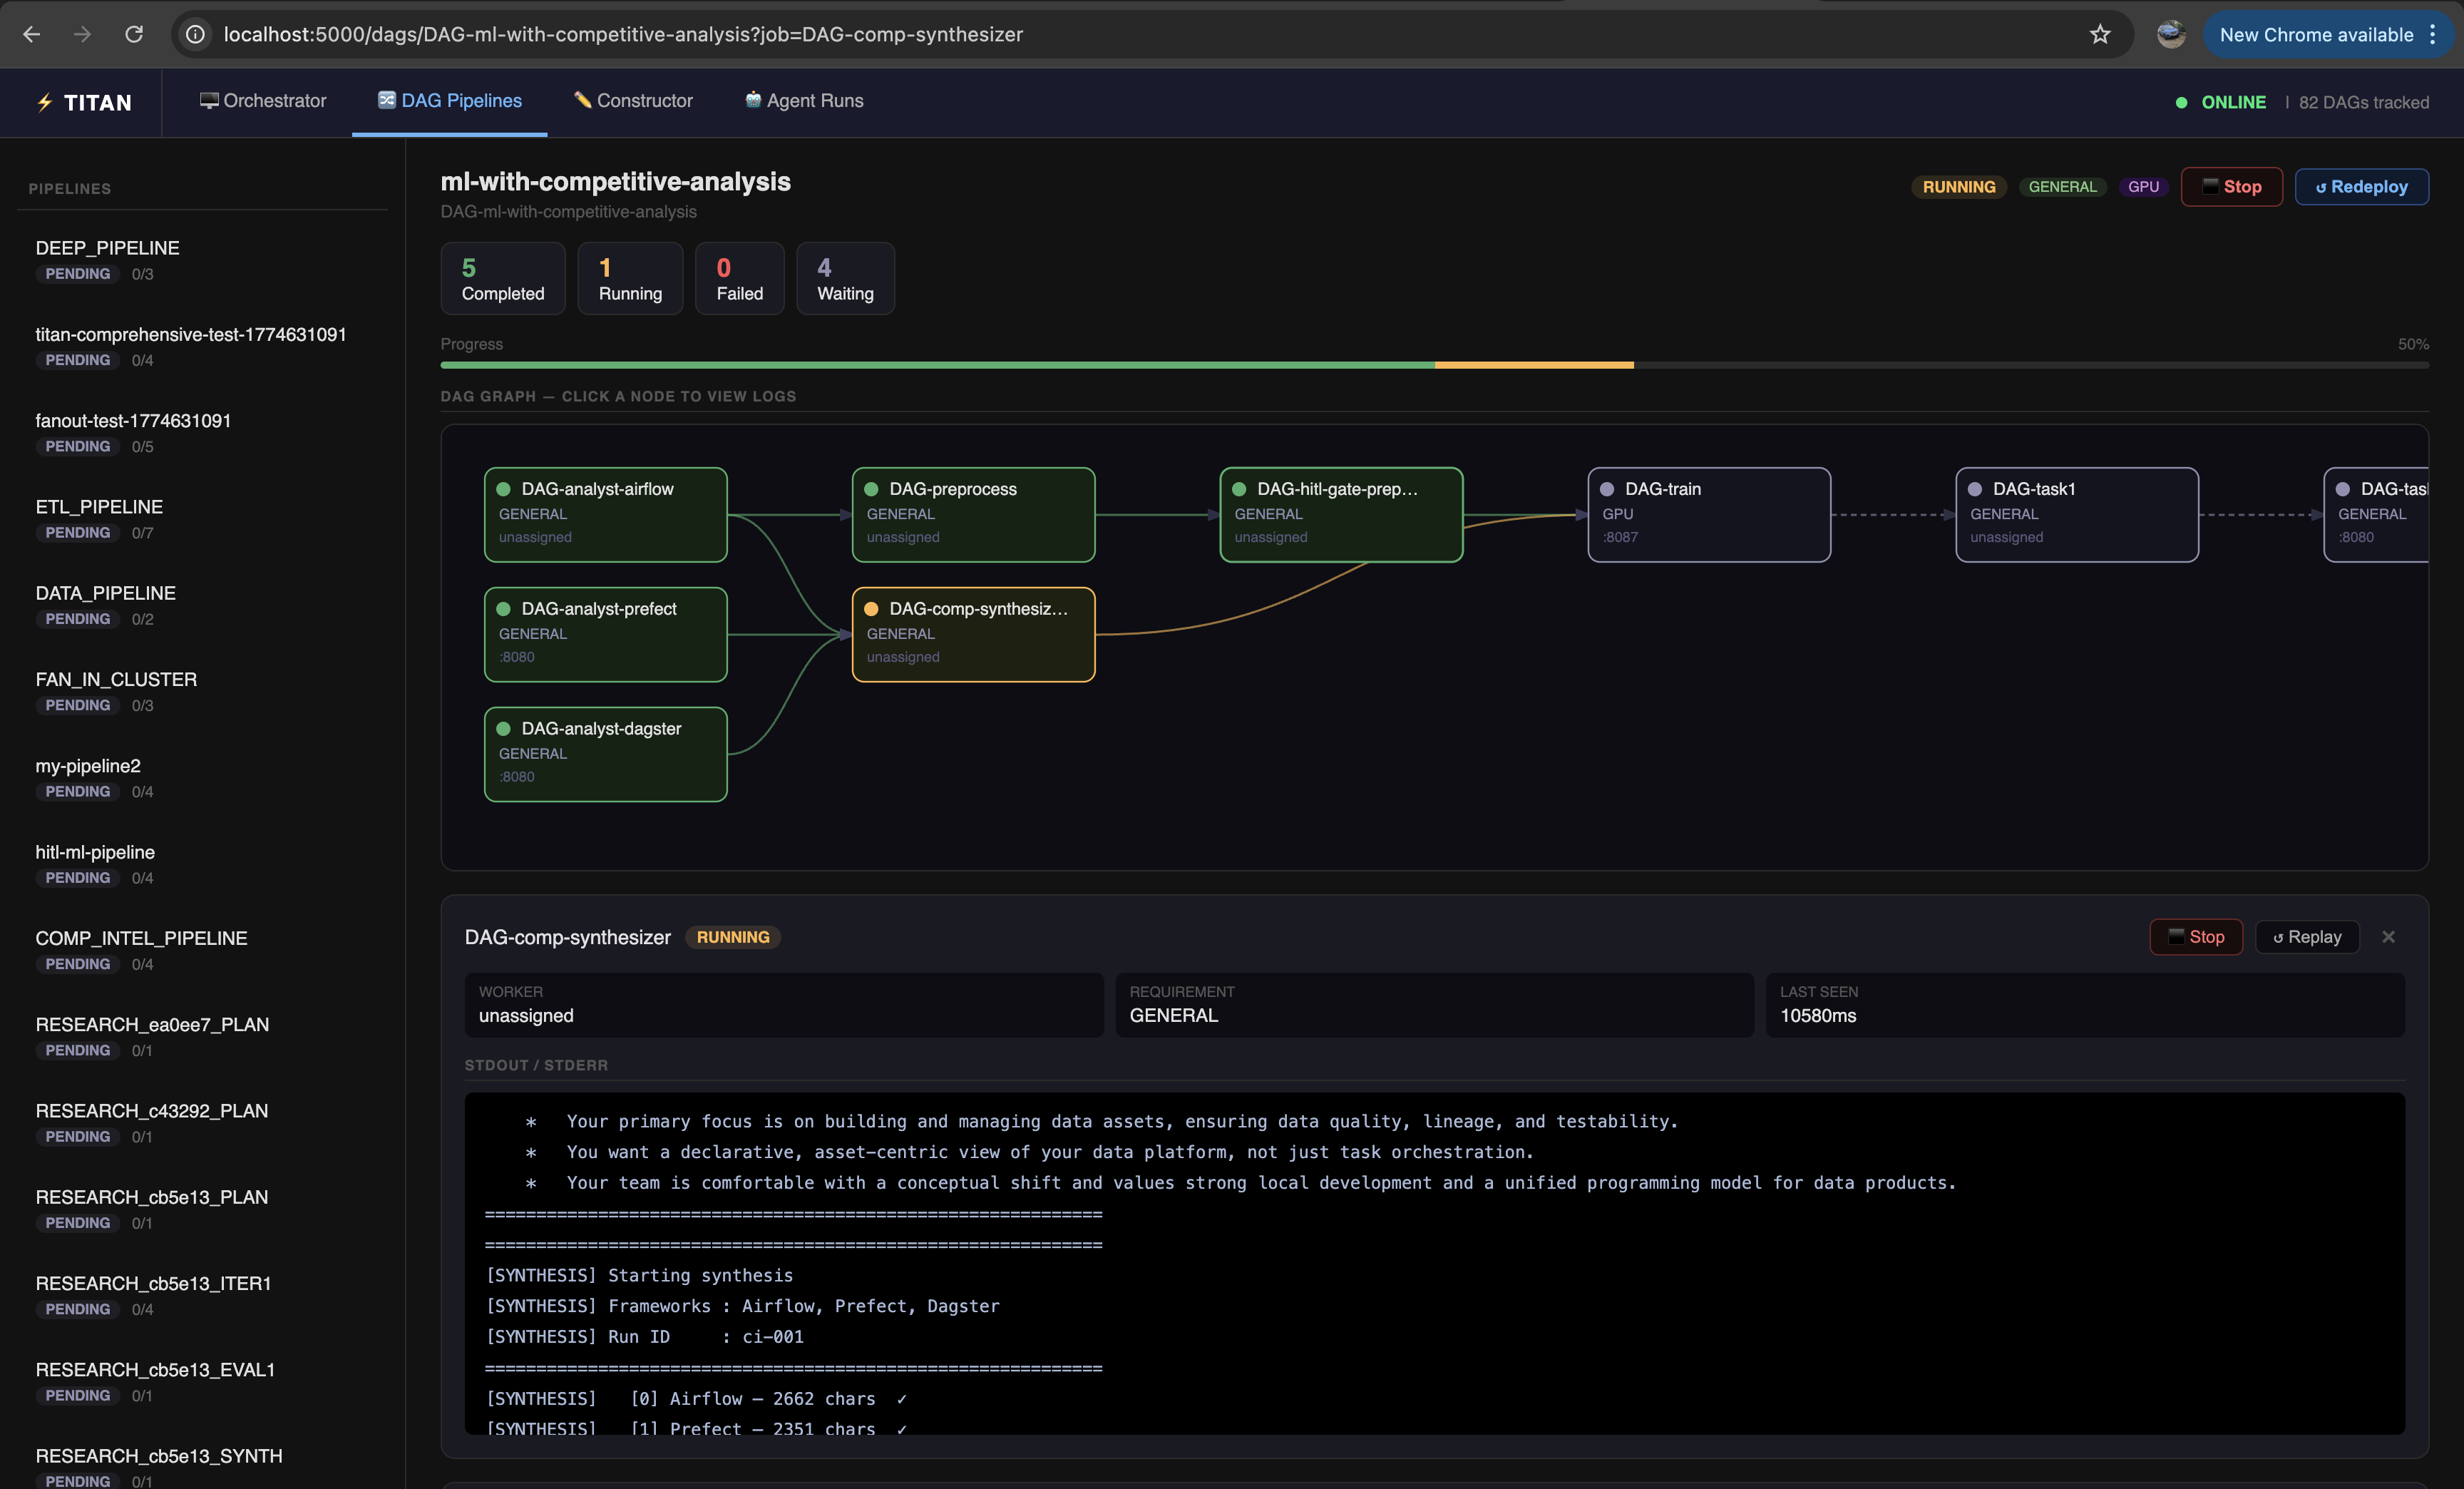Close the DAG-comp-synthesizer log panel
The width and height of the screenshot is (2464, 1489).
point(2388,937)
